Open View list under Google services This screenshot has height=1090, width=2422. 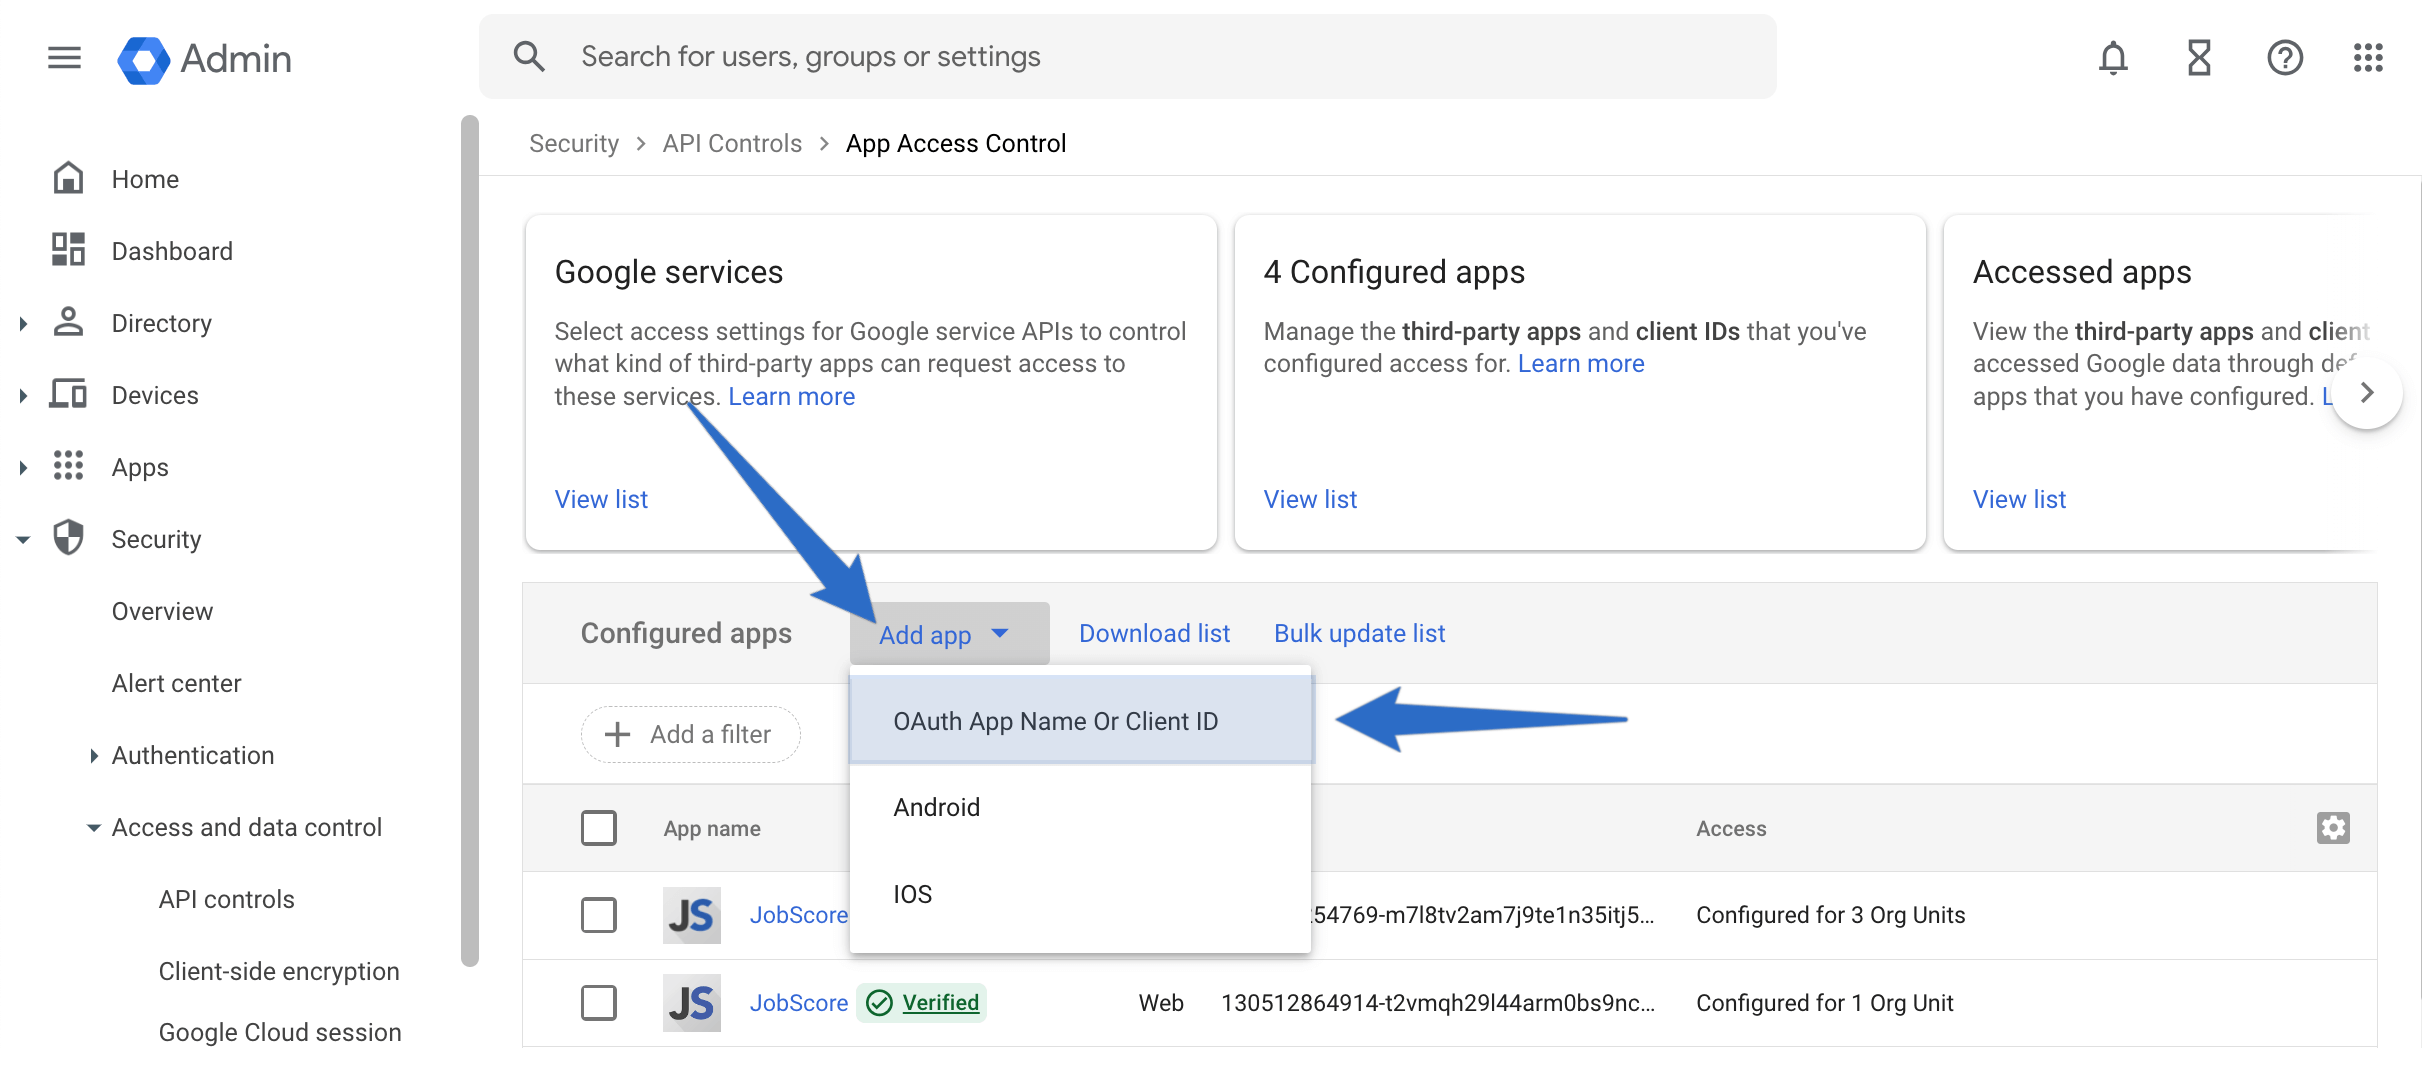[x=601, y=499]
